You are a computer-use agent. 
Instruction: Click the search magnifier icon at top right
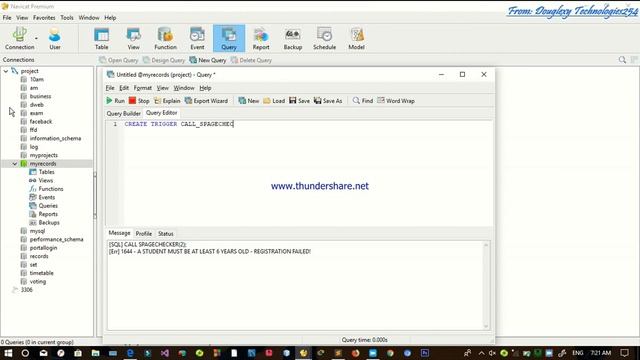pyautogui.click(x=622, y=60)
